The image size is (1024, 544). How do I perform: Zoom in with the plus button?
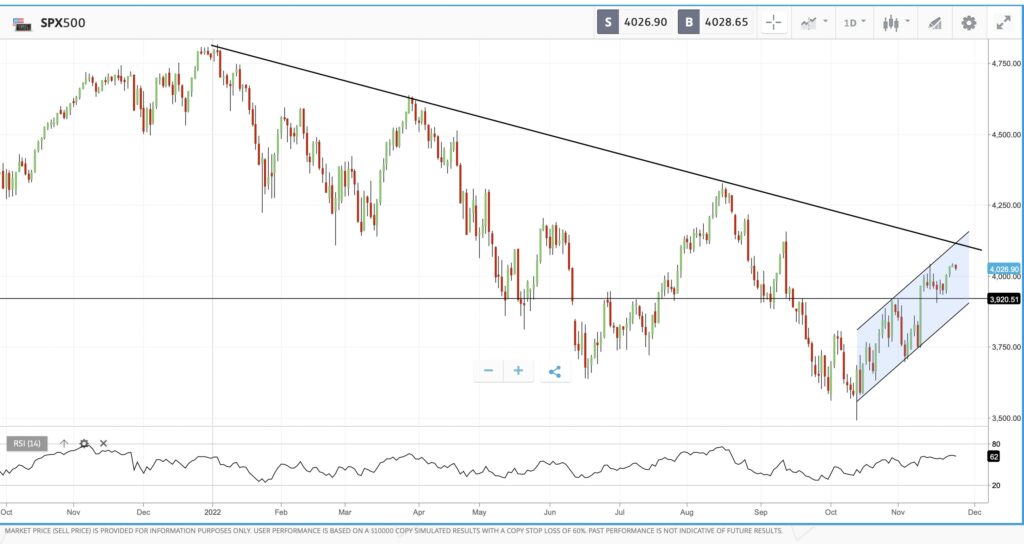pos(518,371)
